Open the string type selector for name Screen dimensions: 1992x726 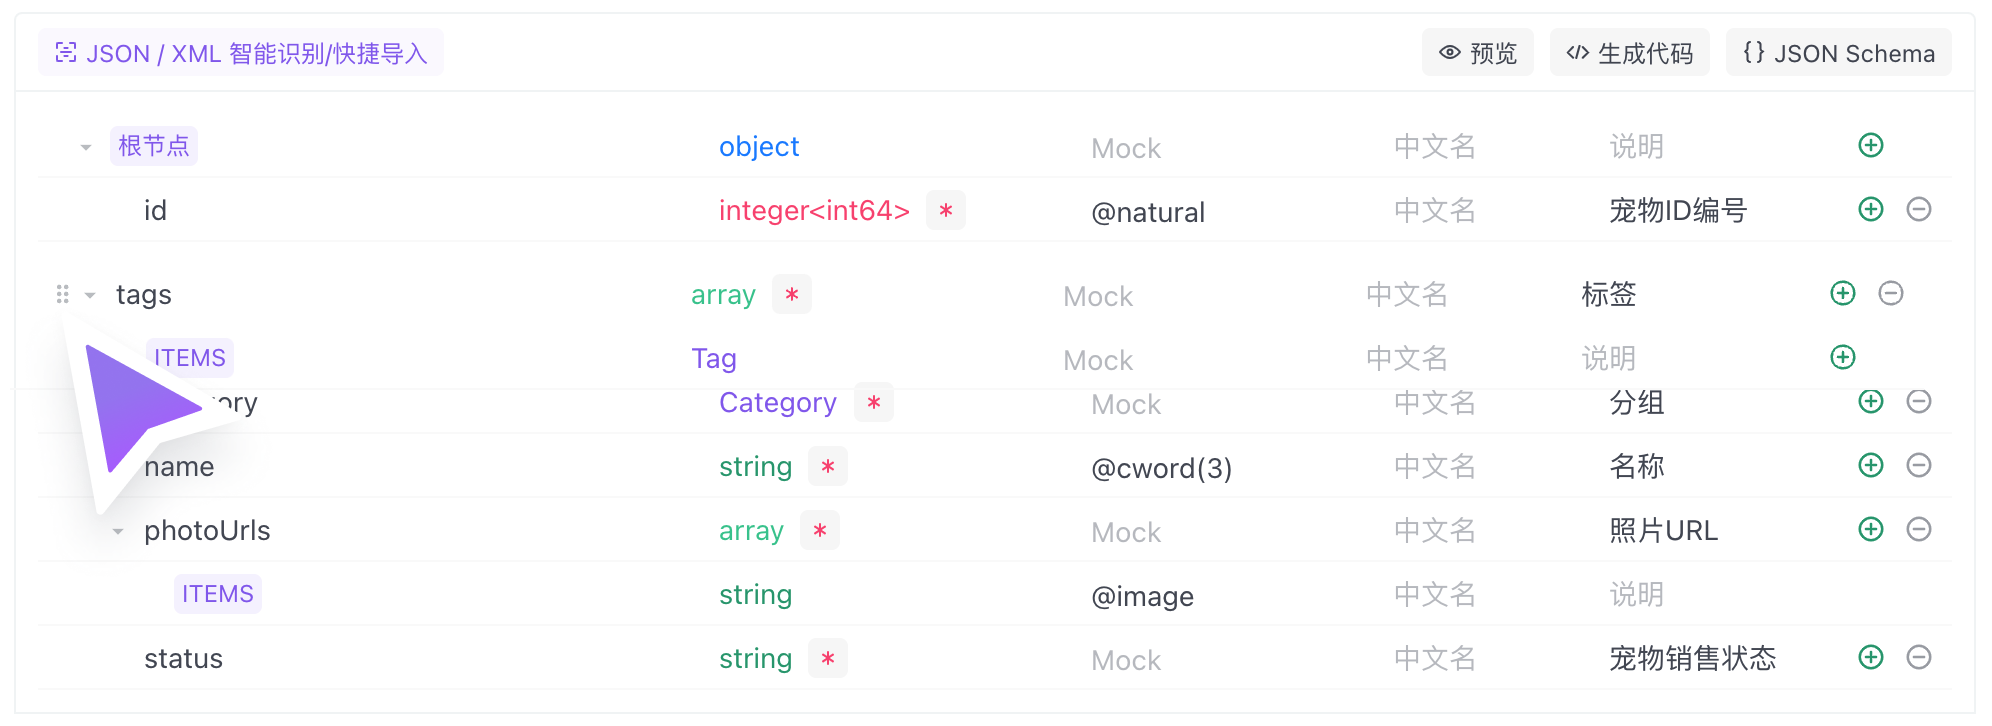pyautogui.click(x=755, y=466)
